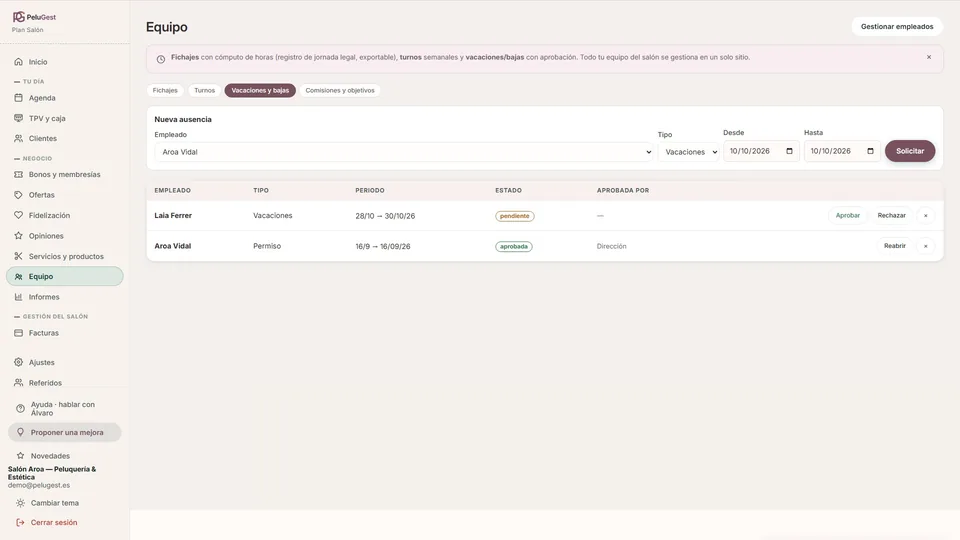Open the Tipo dropdown showing Vacaciones

point(689,152)
